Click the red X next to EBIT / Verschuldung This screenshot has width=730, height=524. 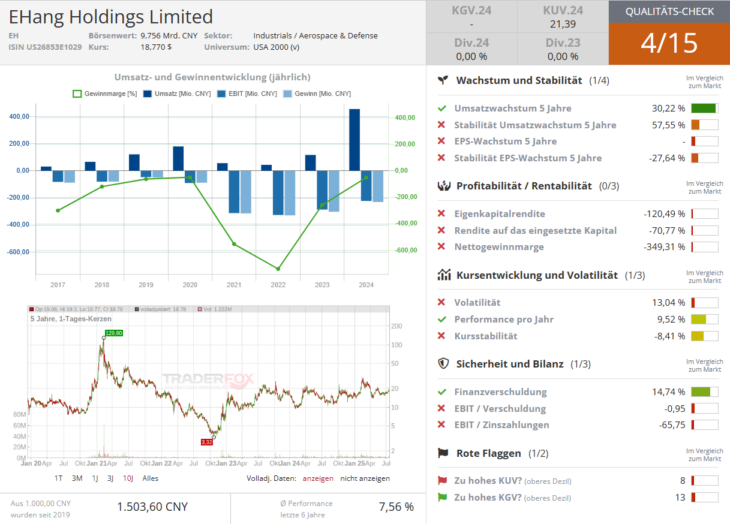[441, 408]
